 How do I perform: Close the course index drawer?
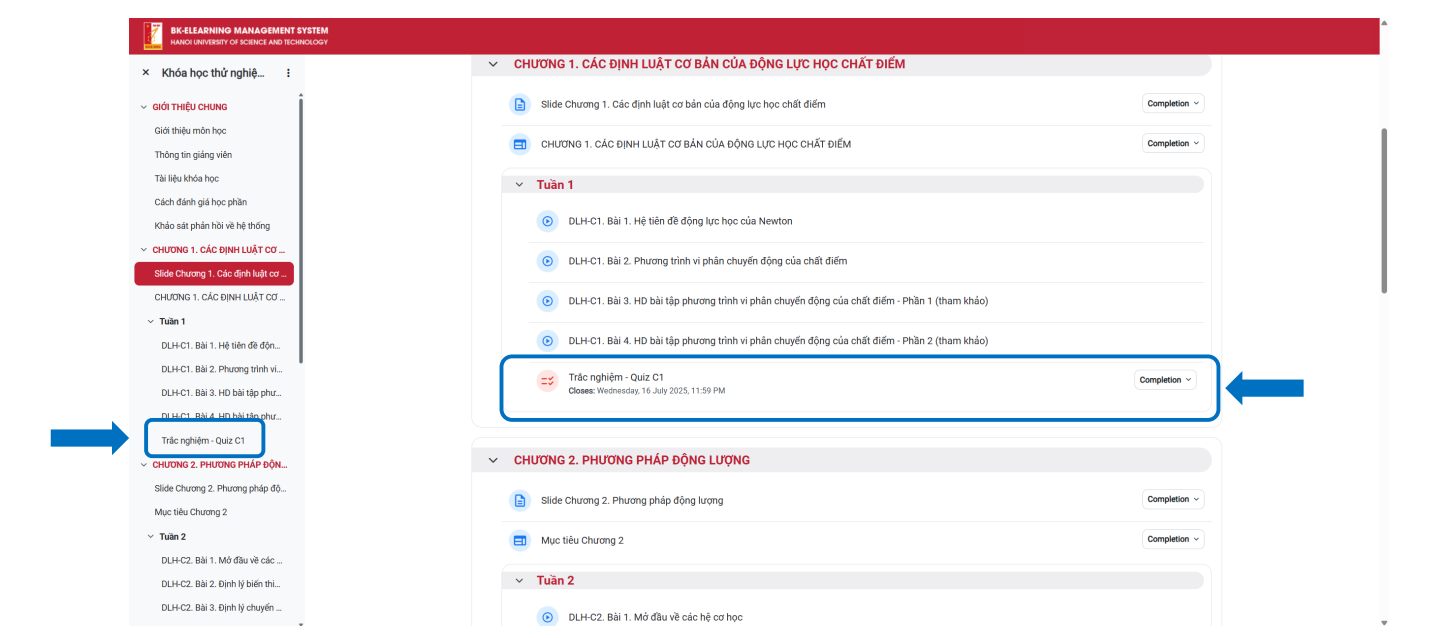point(146,73)
